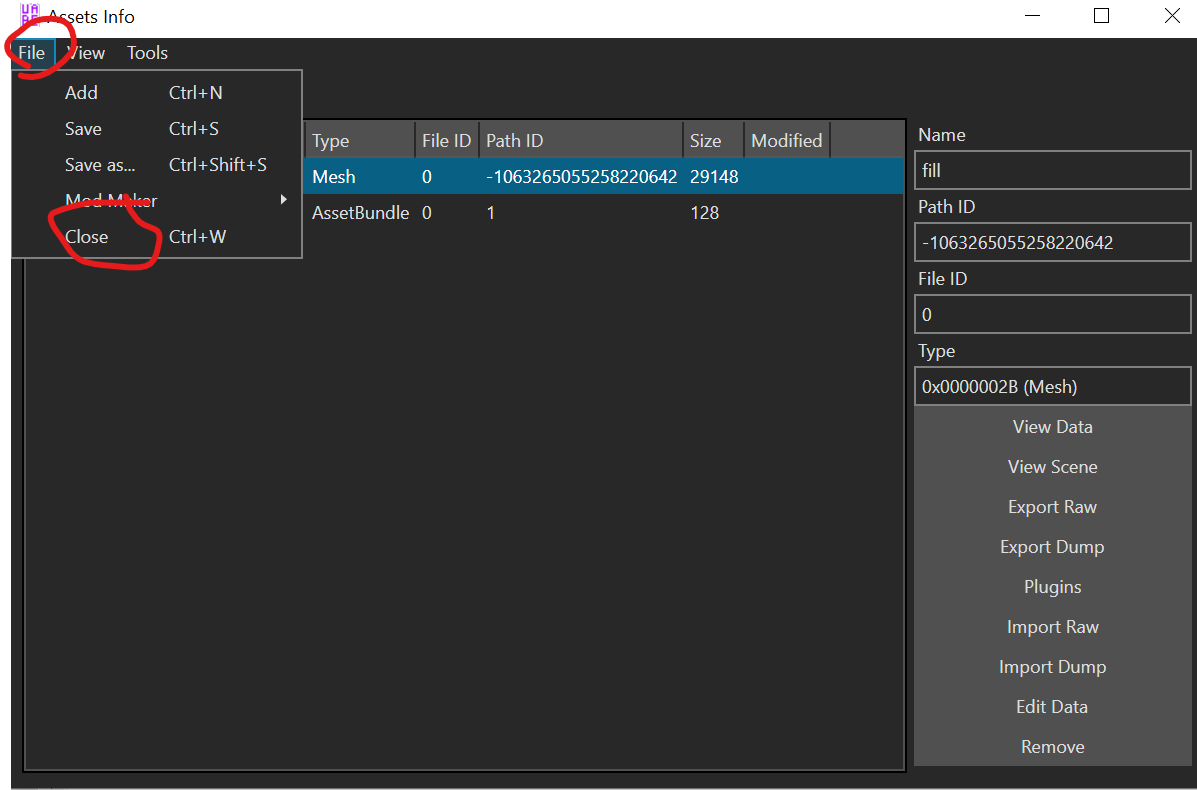This screenshot has height=790, width=1197.
Task: Click the Path ID cell -1063265055258220642
Action: [582, 177]
